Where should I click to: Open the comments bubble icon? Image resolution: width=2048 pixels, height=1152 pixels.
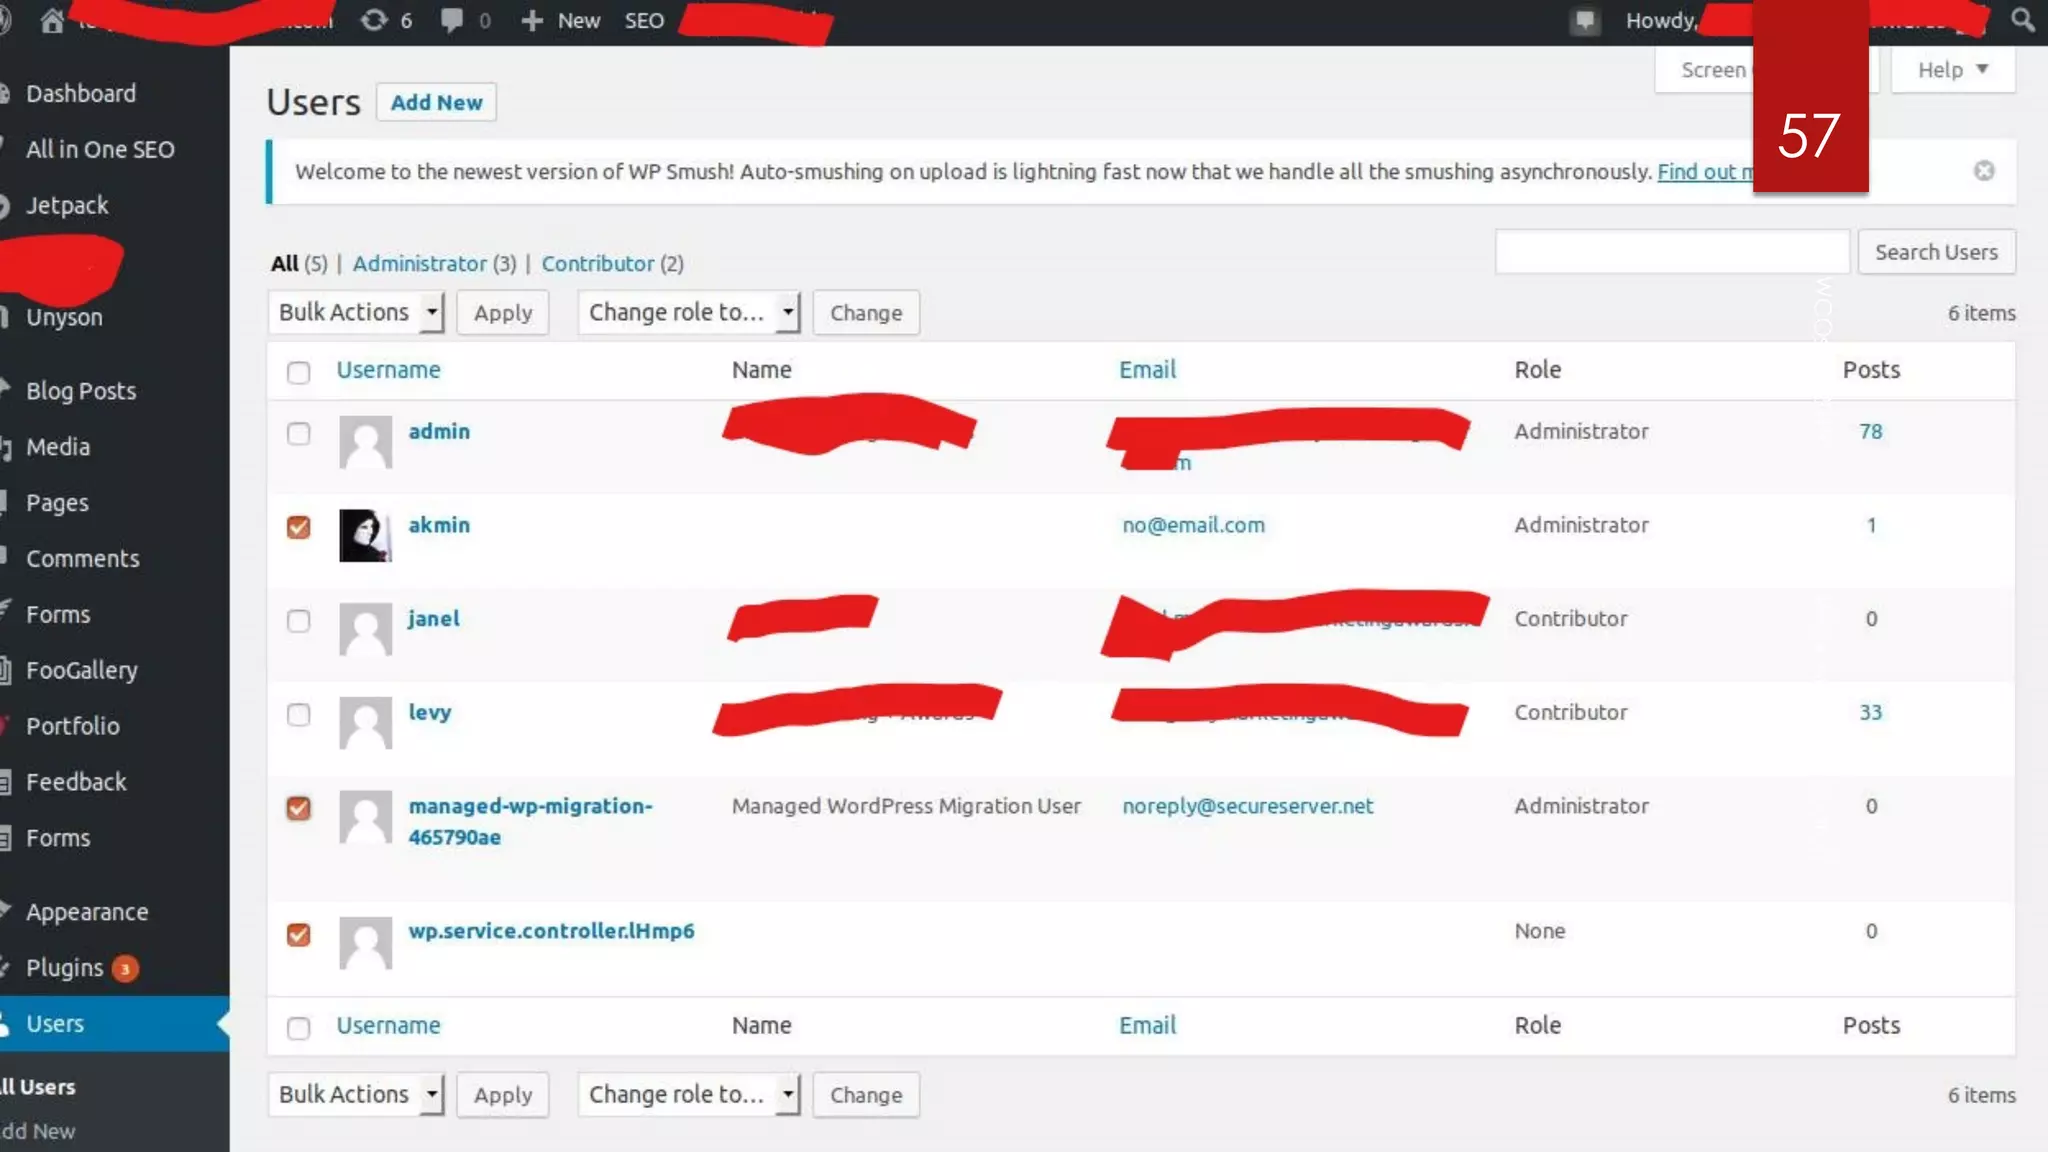tap(452, 20)
